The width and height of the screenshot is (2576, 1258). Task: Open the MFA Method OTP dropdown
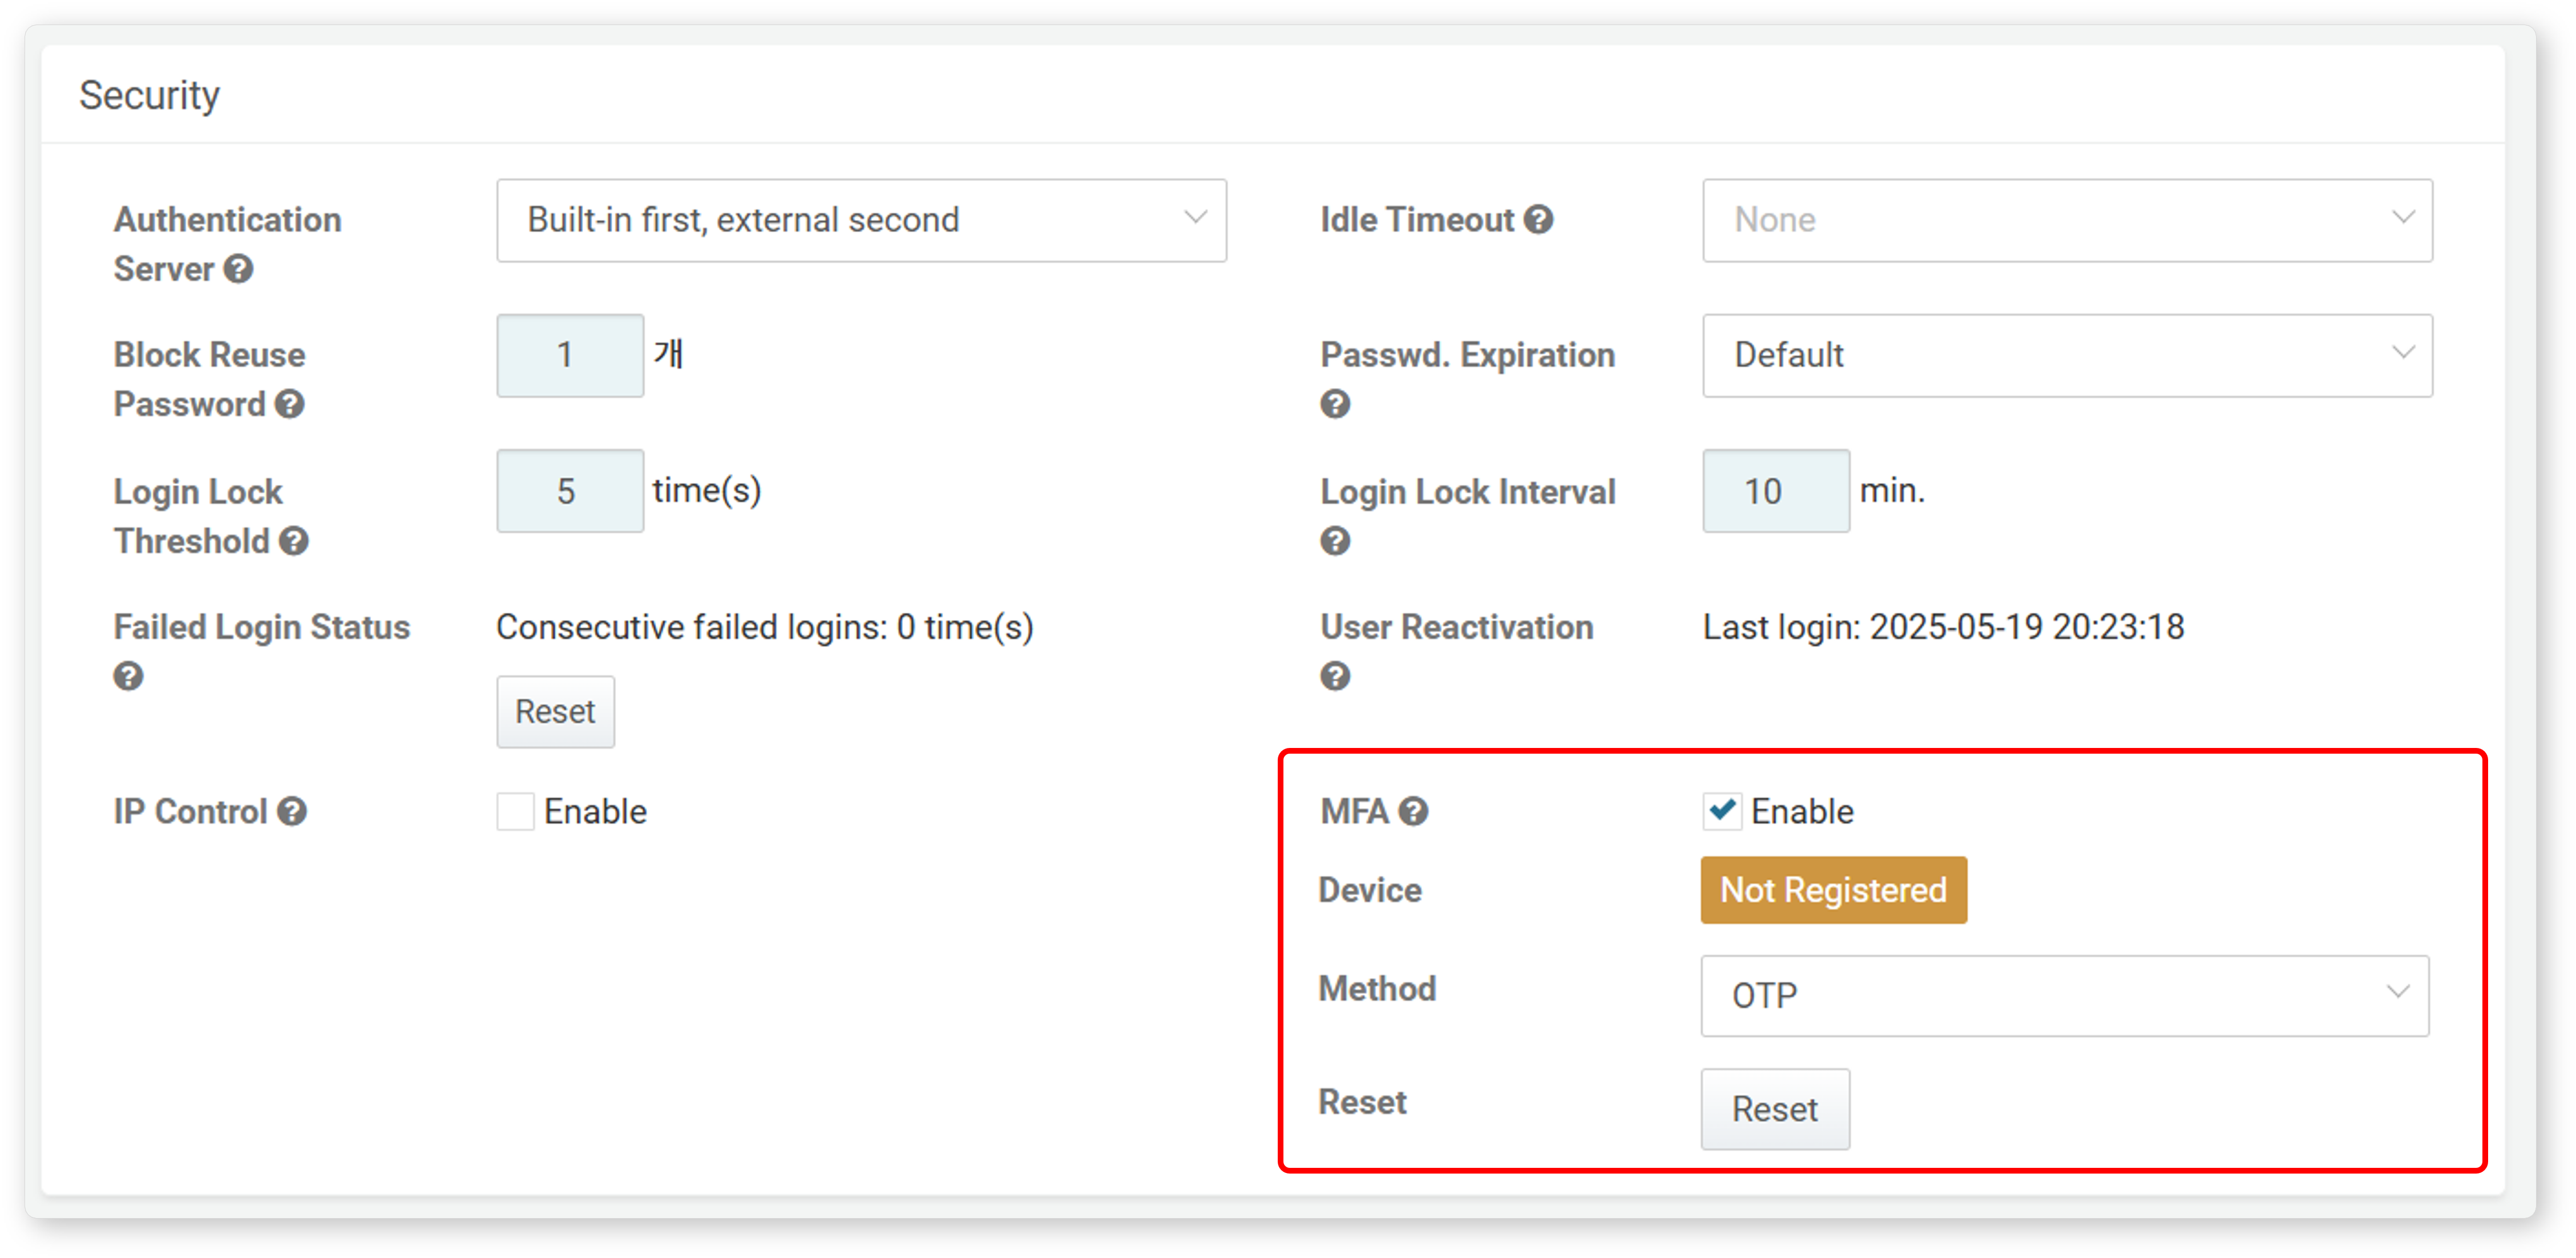click(2064, 995)
